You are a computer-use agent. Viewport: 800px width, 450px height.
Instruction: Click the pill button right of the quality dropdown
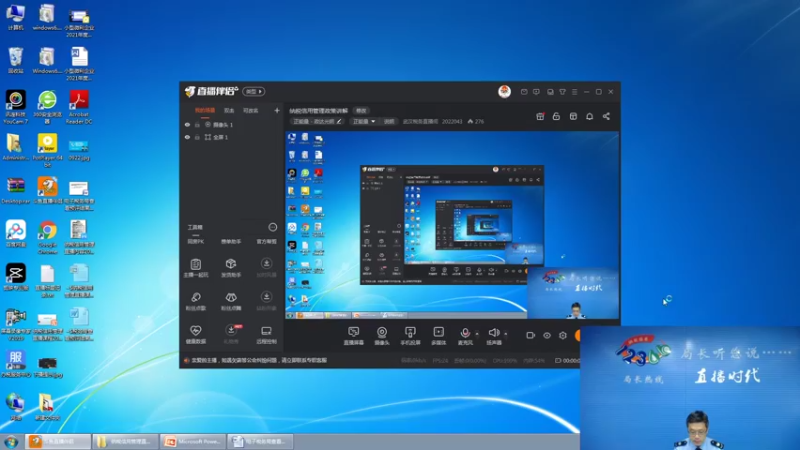(x=389, y=121)
